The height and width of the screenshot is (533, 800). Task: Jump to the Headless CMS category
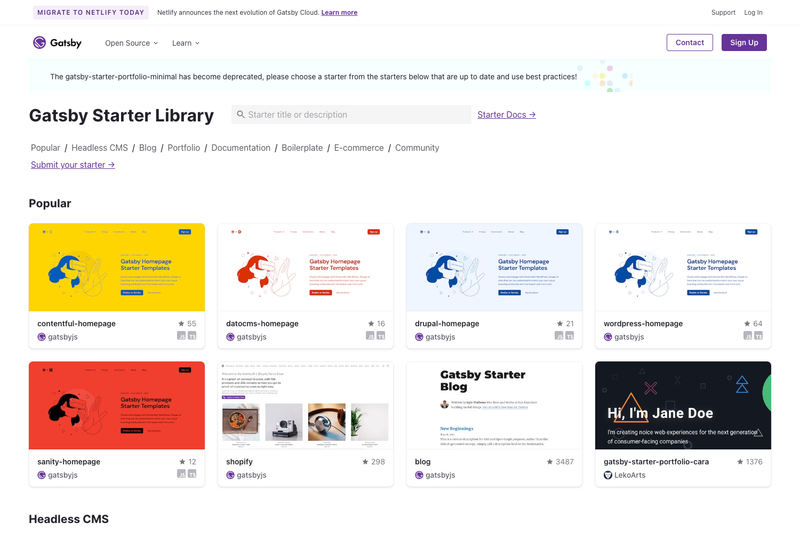tap(99, 148)
